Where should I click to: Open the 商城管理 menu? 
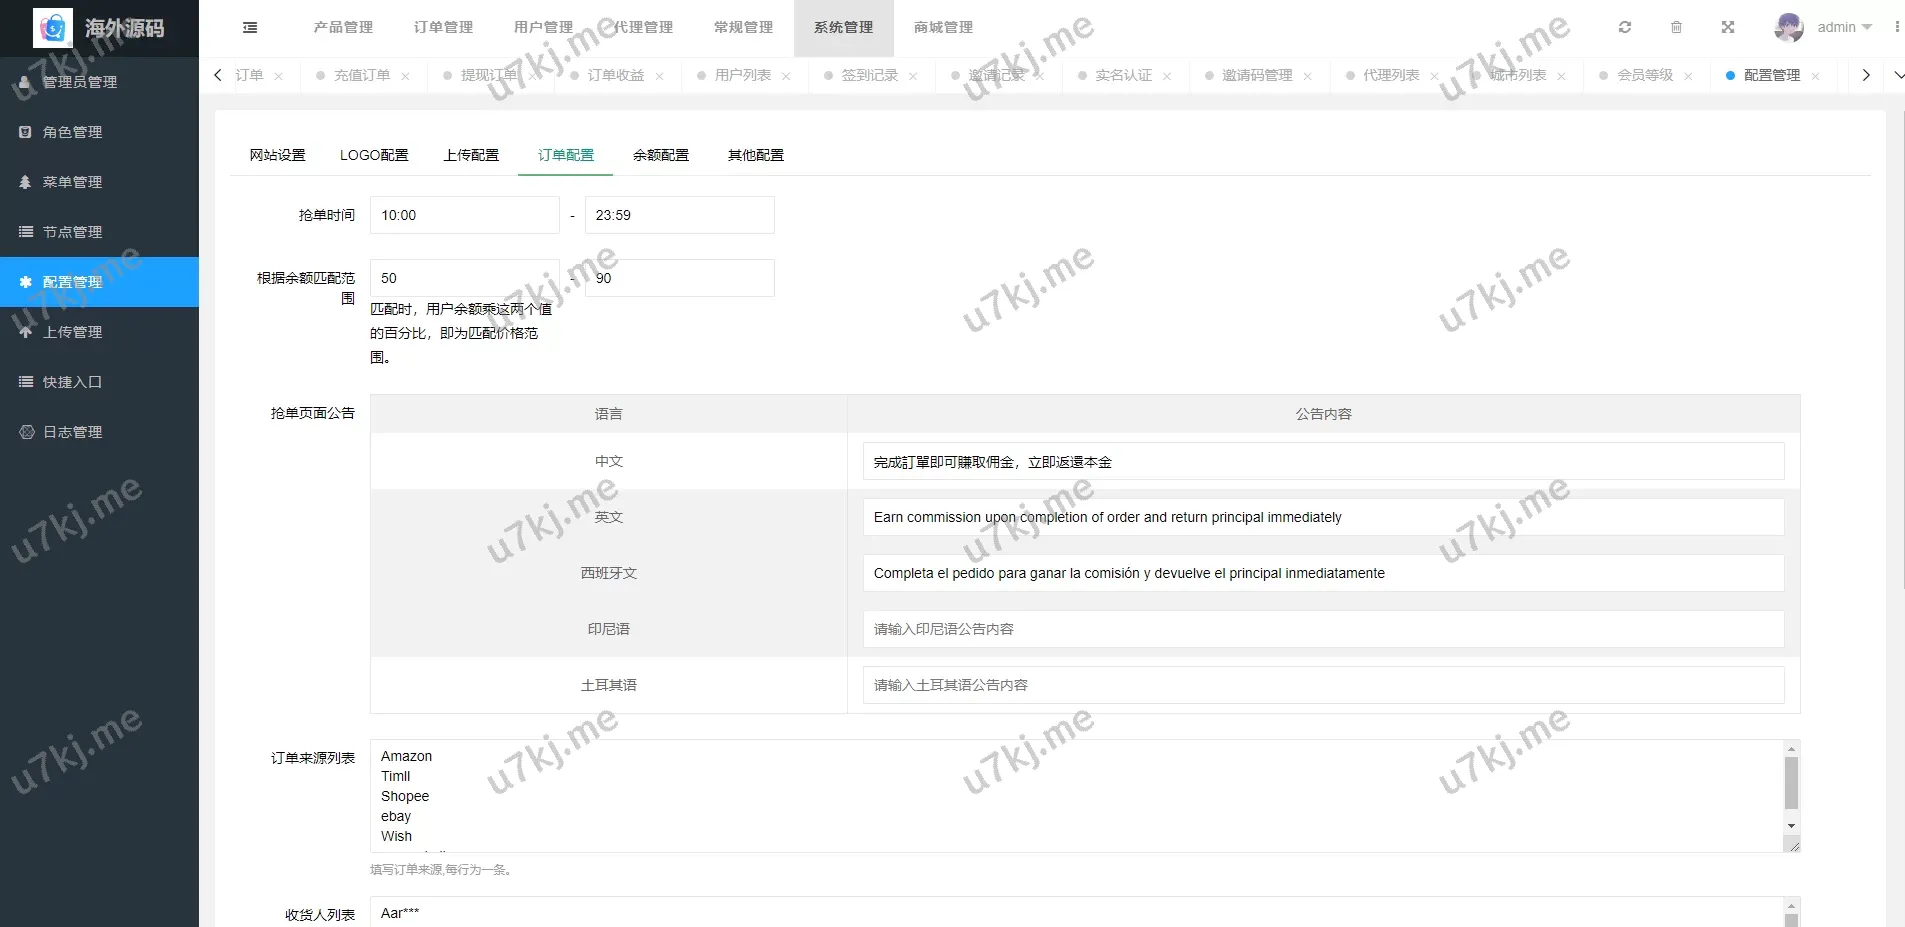pos(941,27)
